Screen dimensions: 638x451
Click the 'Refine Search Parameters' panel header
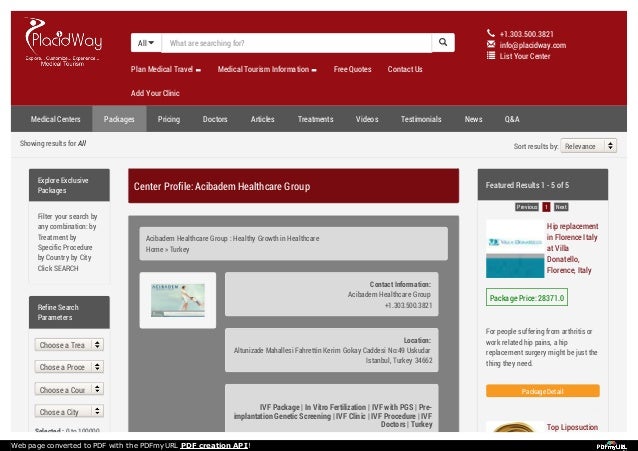(x=69, y=312)
